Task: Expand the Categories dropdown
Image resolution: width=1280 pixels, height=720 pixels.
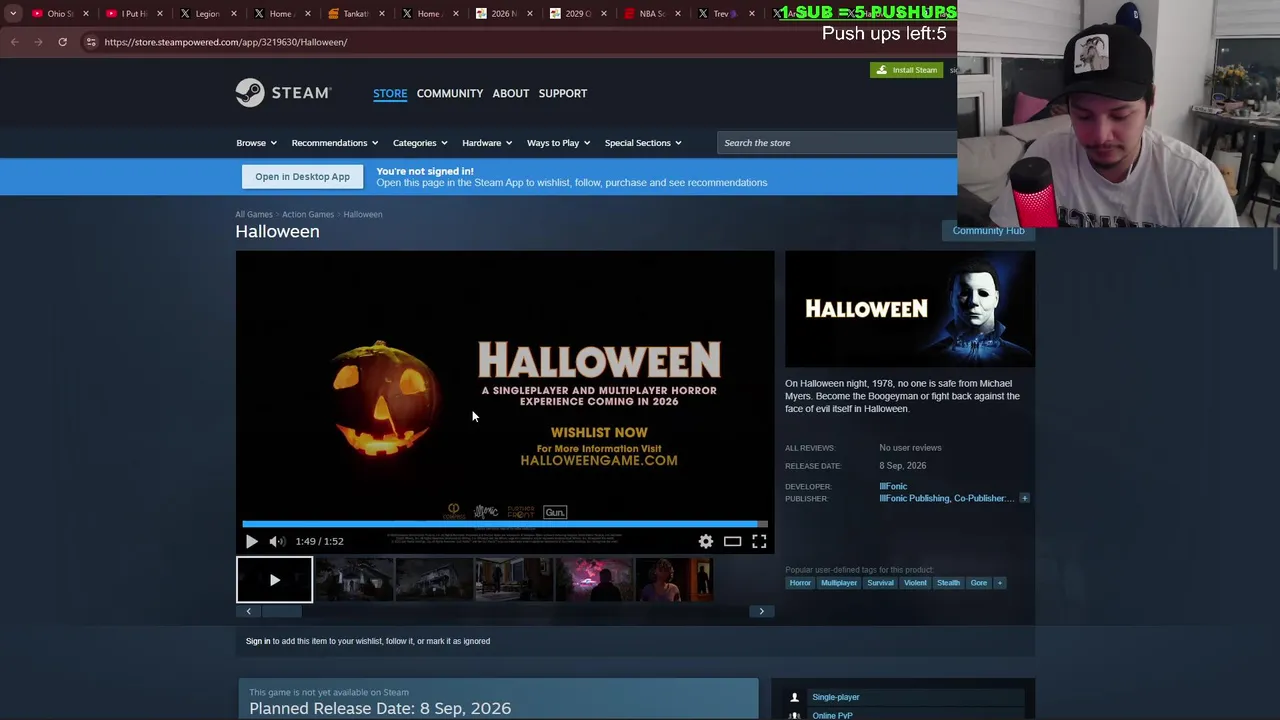Action: click(x=420, y=143)
